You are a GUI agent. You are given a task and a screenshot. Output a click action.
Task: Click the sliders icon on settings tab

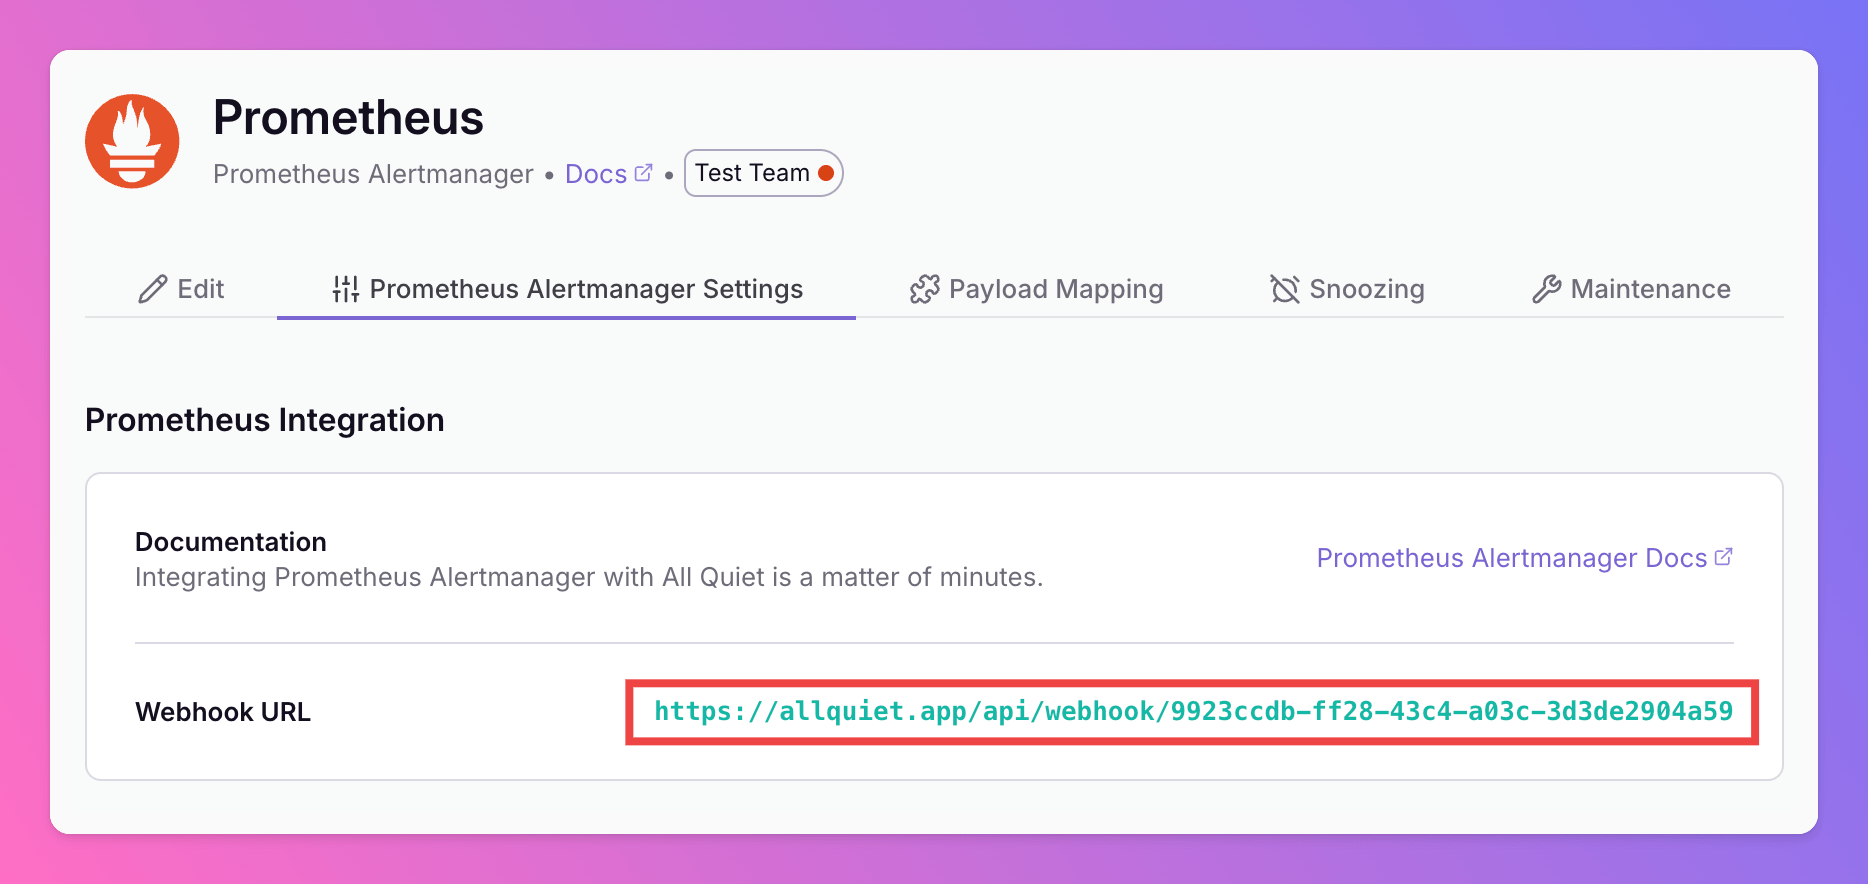(x=346, y=289)
